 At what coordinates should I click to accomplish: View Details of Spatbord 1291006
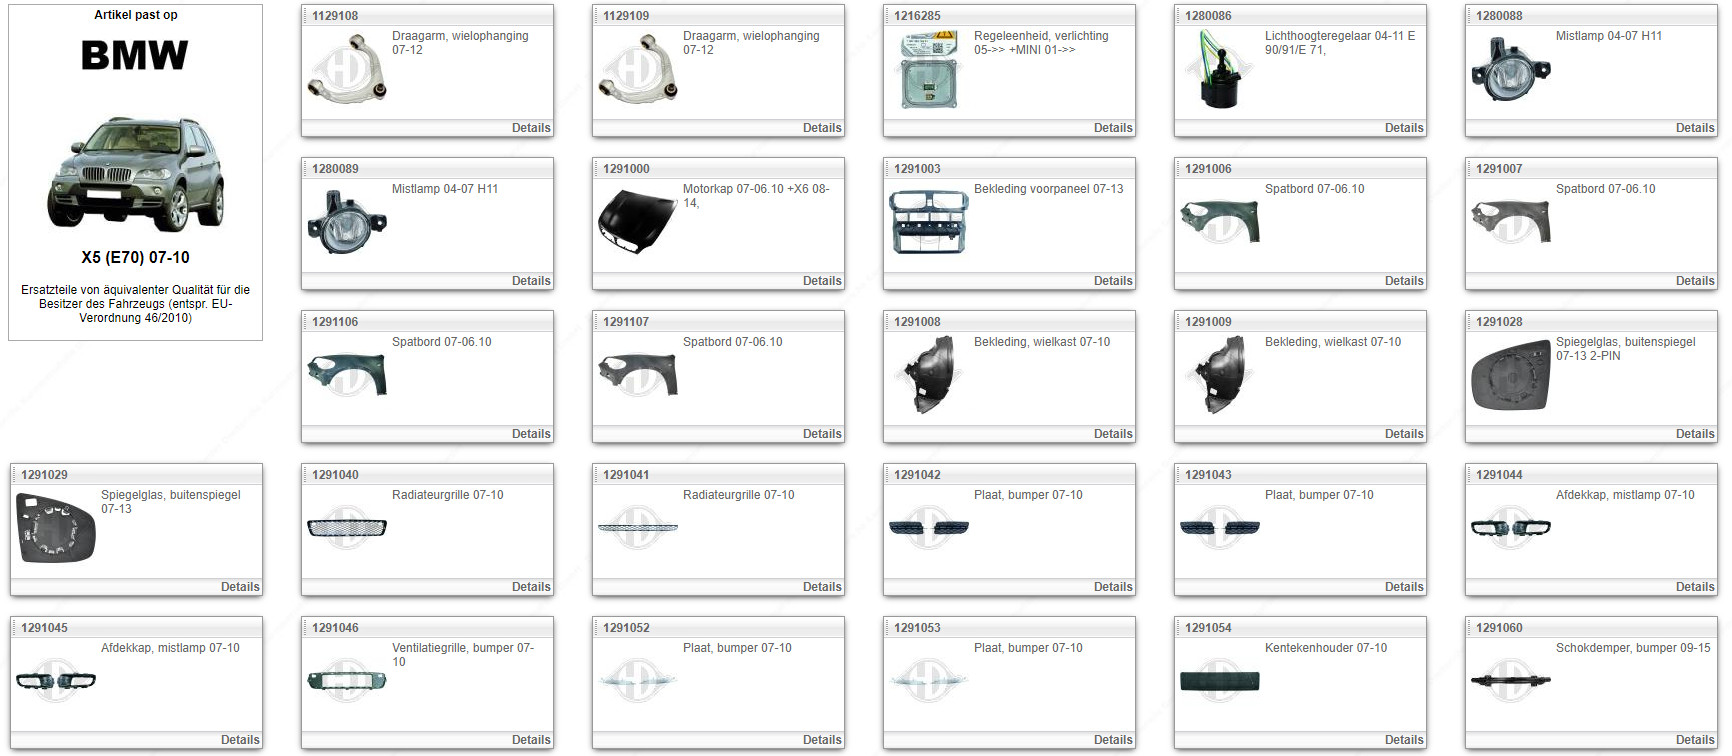1404,281
